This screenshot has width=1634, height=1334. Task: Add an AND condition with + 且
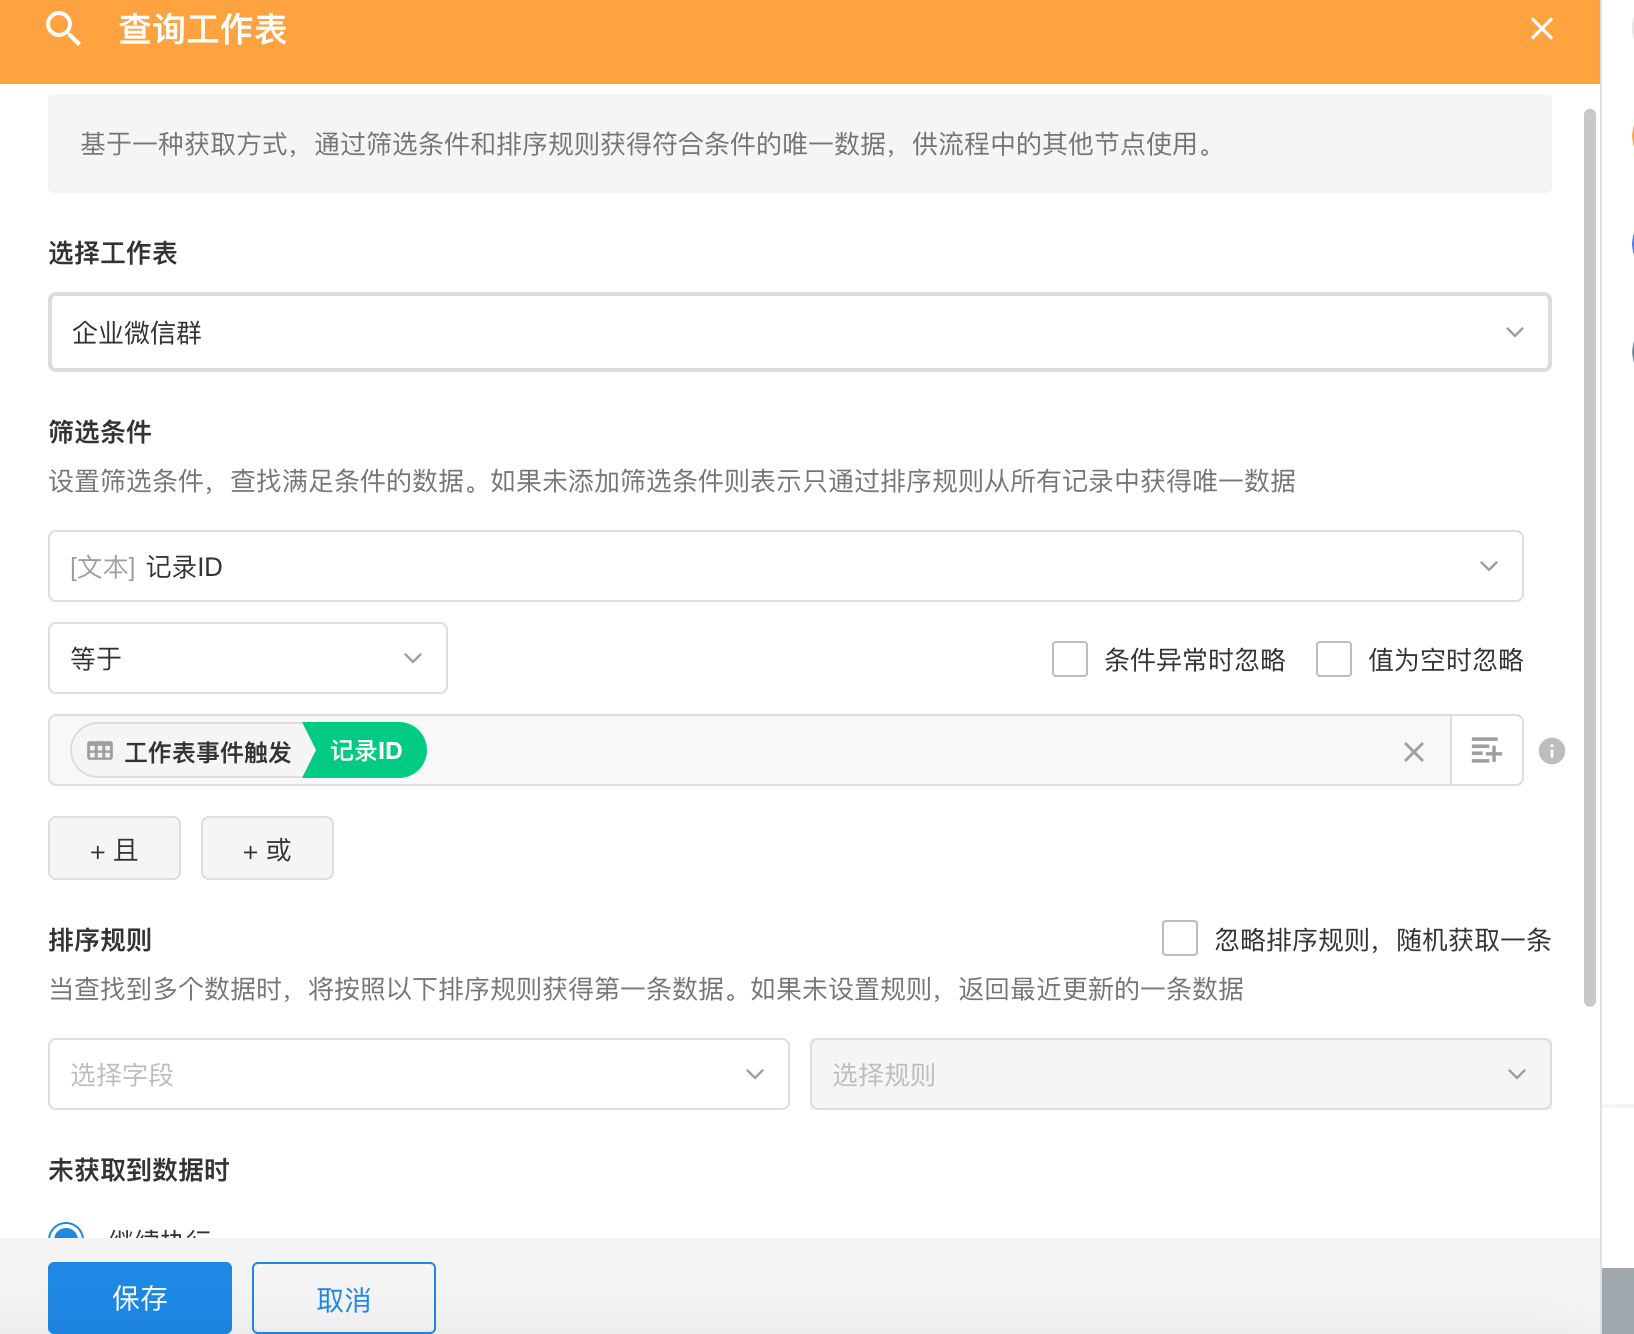(x=114, y=849)
